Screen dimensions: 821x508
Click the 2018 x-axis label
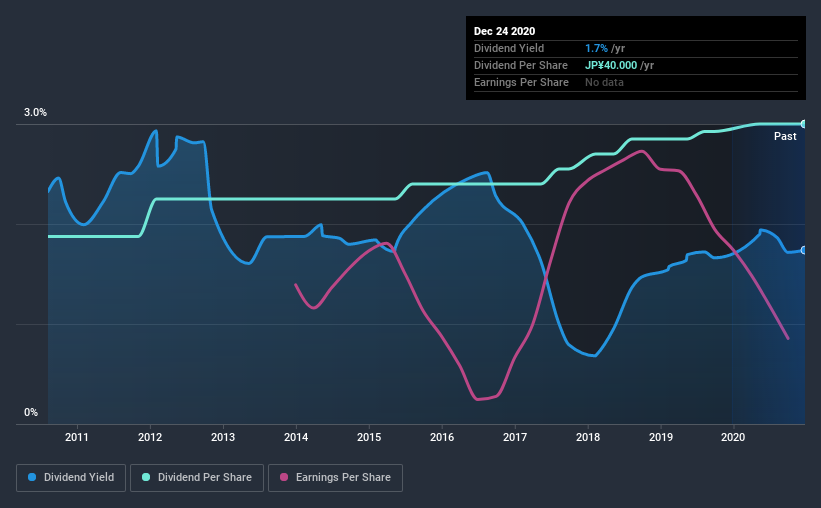[588, 437]
